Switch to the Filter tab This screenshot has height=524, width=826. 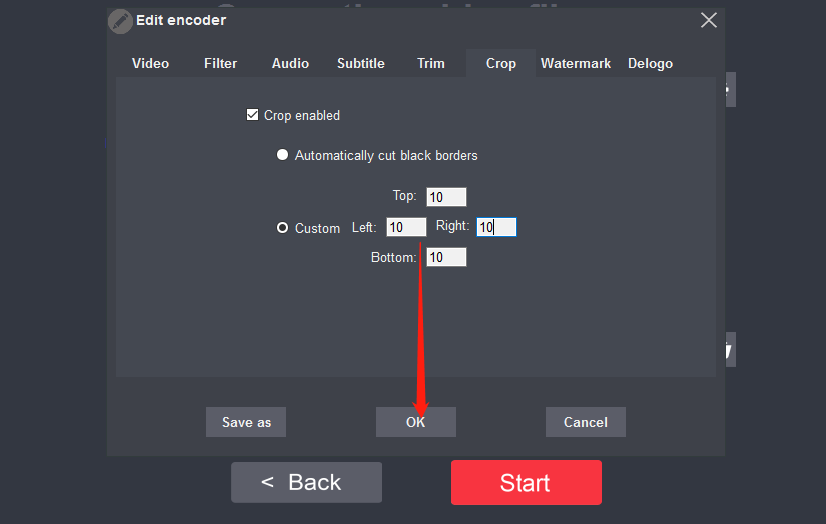220,63
